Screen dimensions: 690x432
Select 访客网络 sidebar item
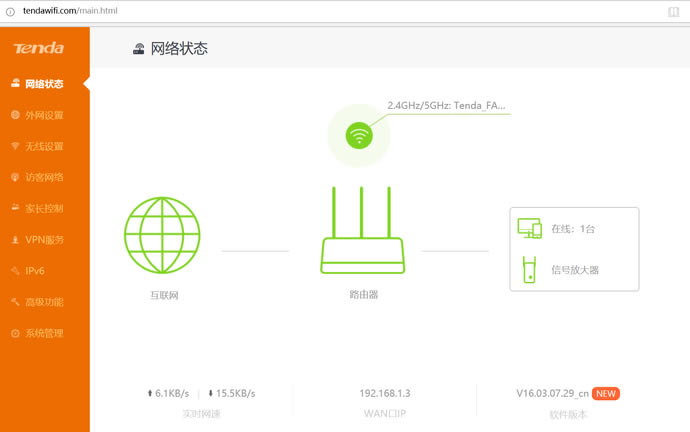click(x=44, y=177)
